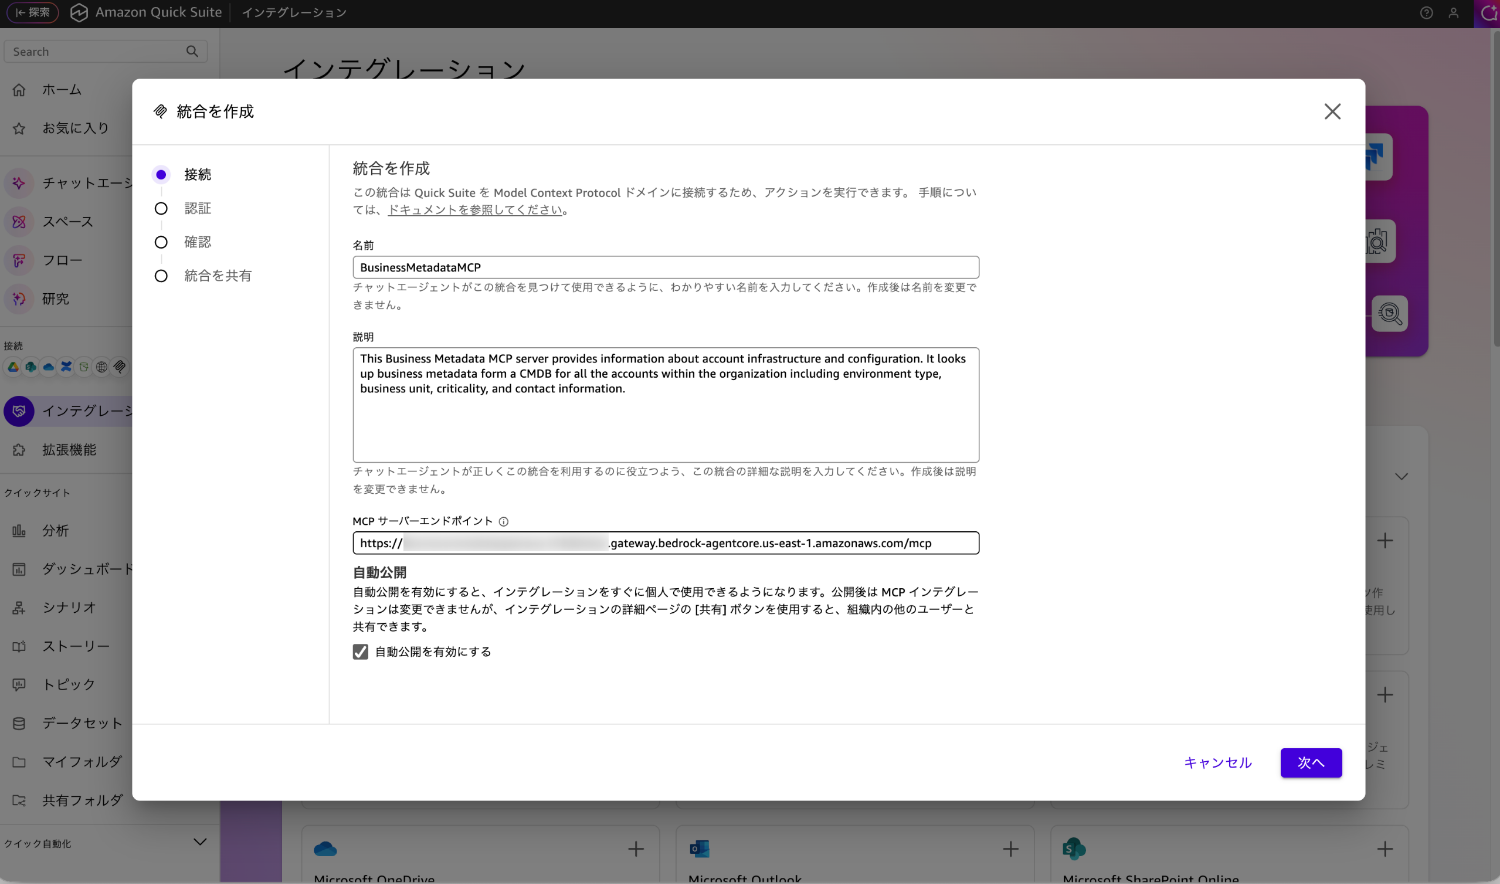This screenshot has width=1500, height=884.
Task: Click the help question mark icon
Action: [1427, 13]
